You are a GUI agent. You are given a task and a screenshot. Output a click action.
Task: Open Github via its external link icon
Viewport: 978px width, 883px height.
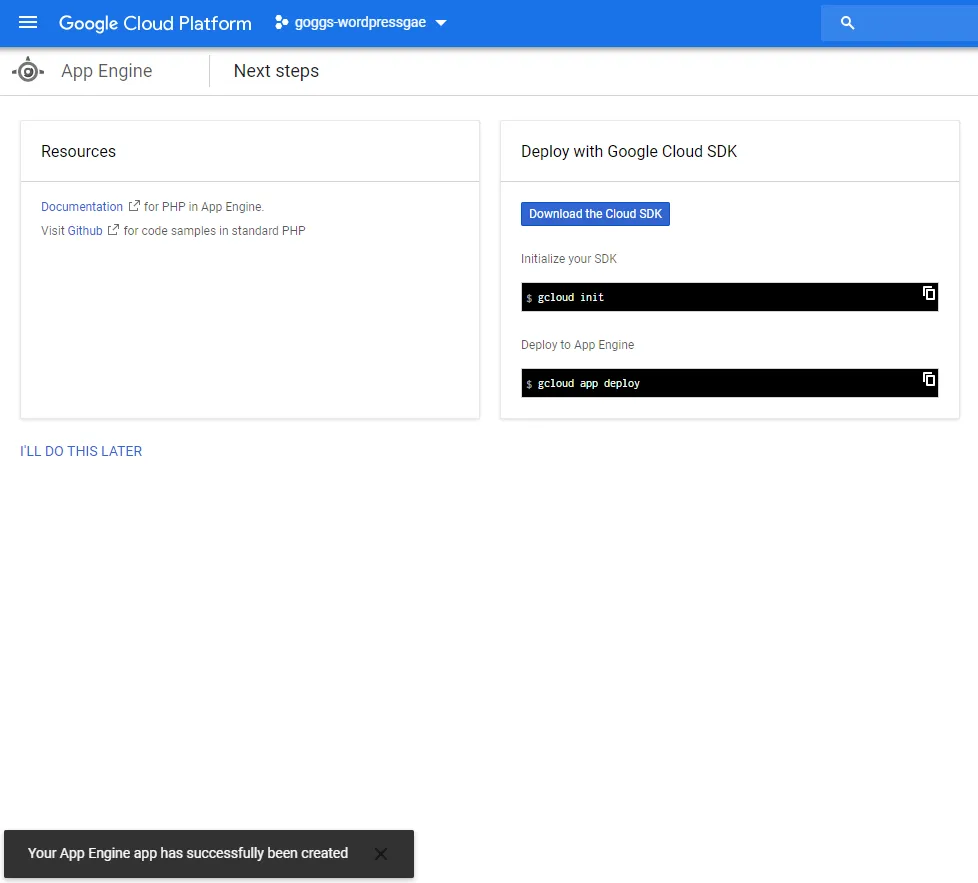point(114,230)
